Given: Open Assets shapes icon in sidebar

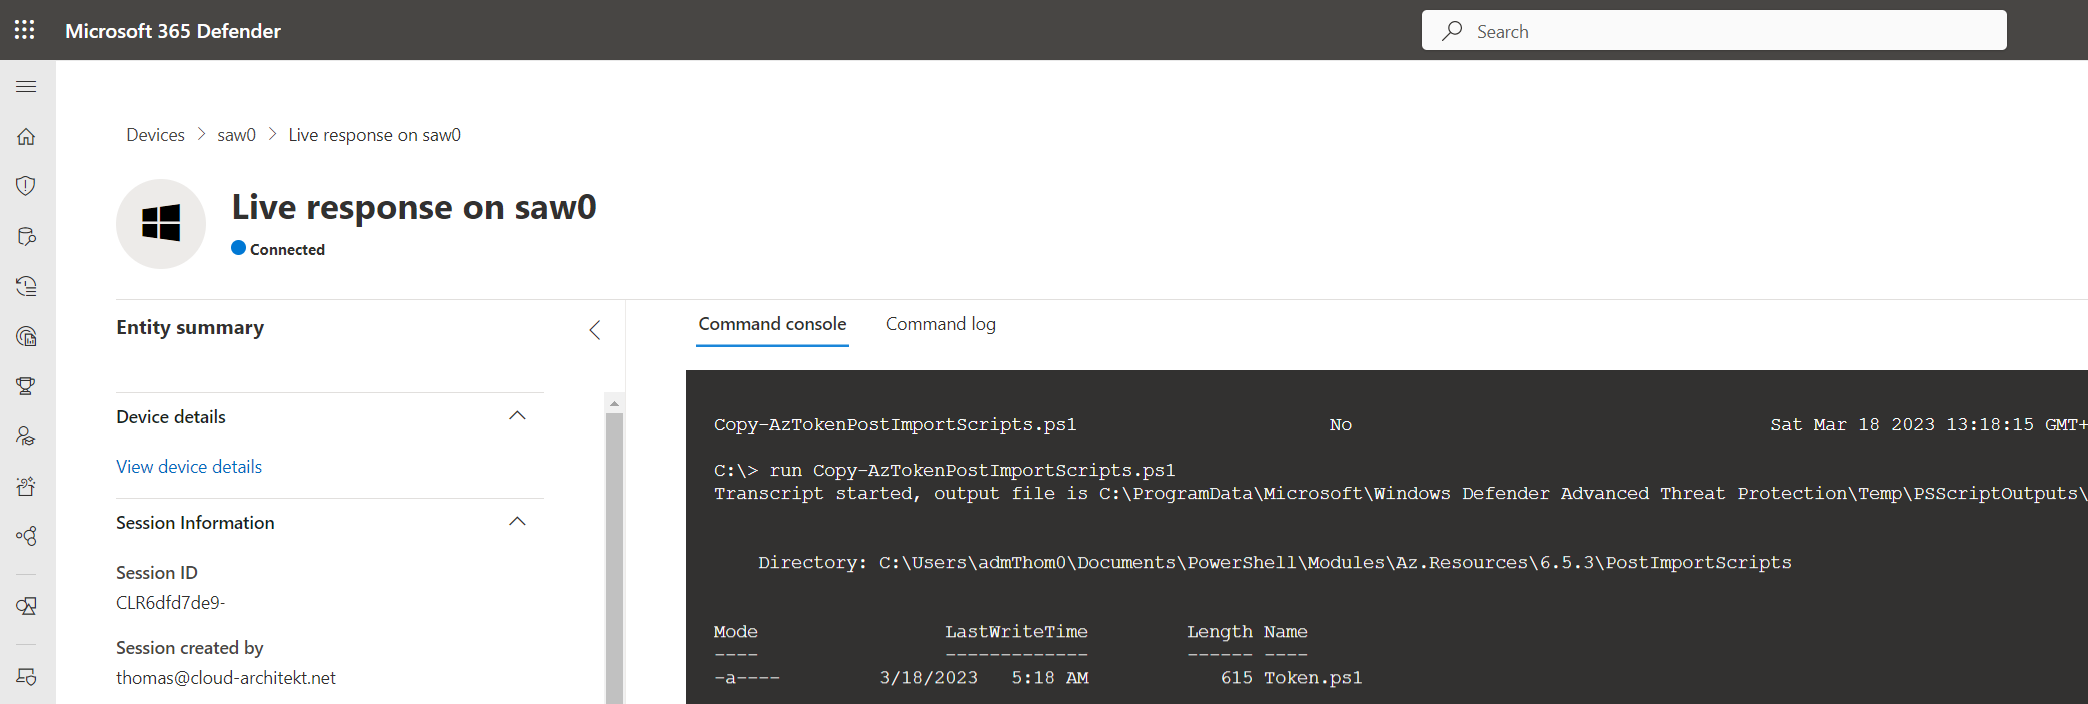Looking at the screenshot, I should click(27, 606).
